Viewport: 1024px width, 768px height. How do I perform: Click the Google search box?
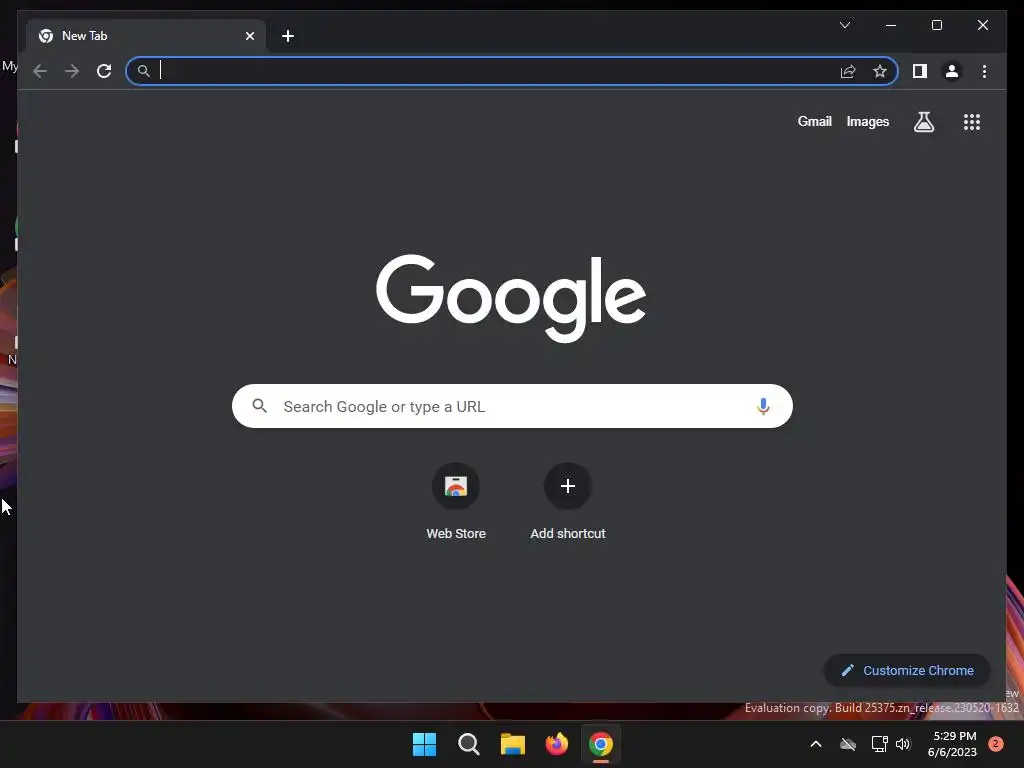(512, 406)
